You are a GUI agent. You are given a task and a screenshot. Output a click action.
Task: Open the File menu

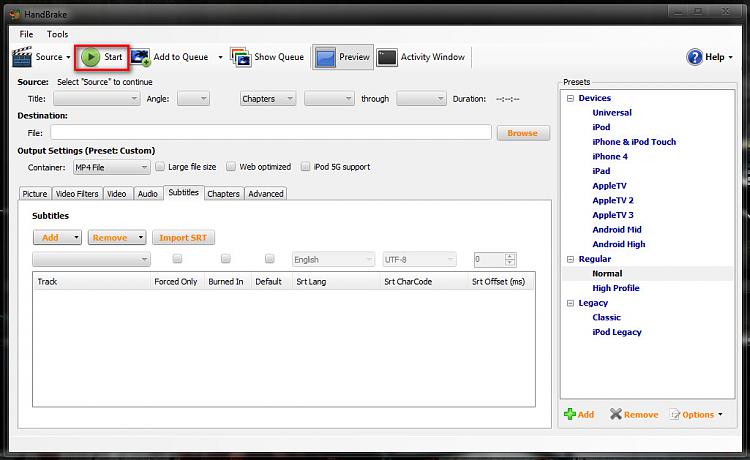pos(26,34)
